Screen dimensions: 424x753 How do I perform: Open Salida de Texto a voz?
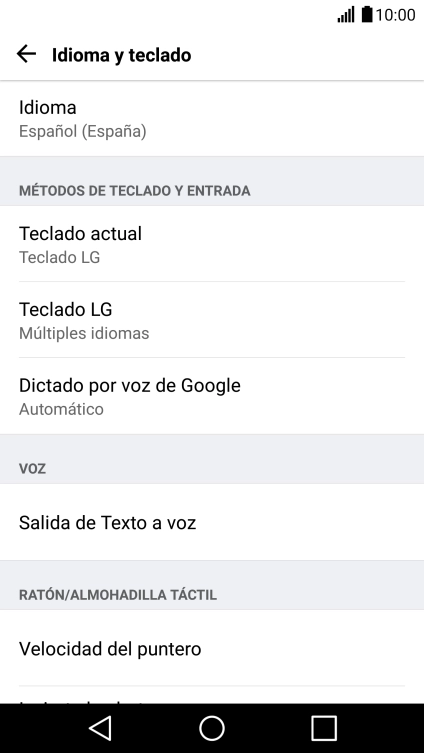tap(212, 522)
